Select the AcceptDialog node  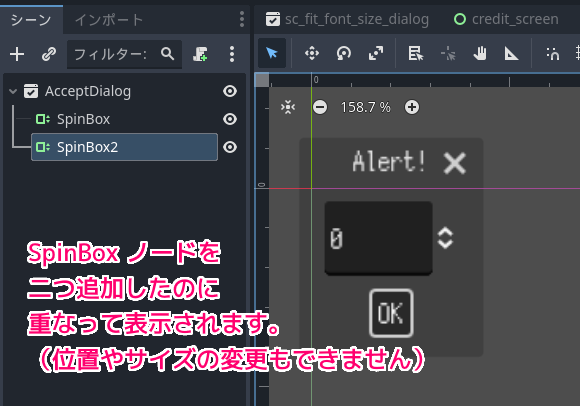tap(88, 91)
